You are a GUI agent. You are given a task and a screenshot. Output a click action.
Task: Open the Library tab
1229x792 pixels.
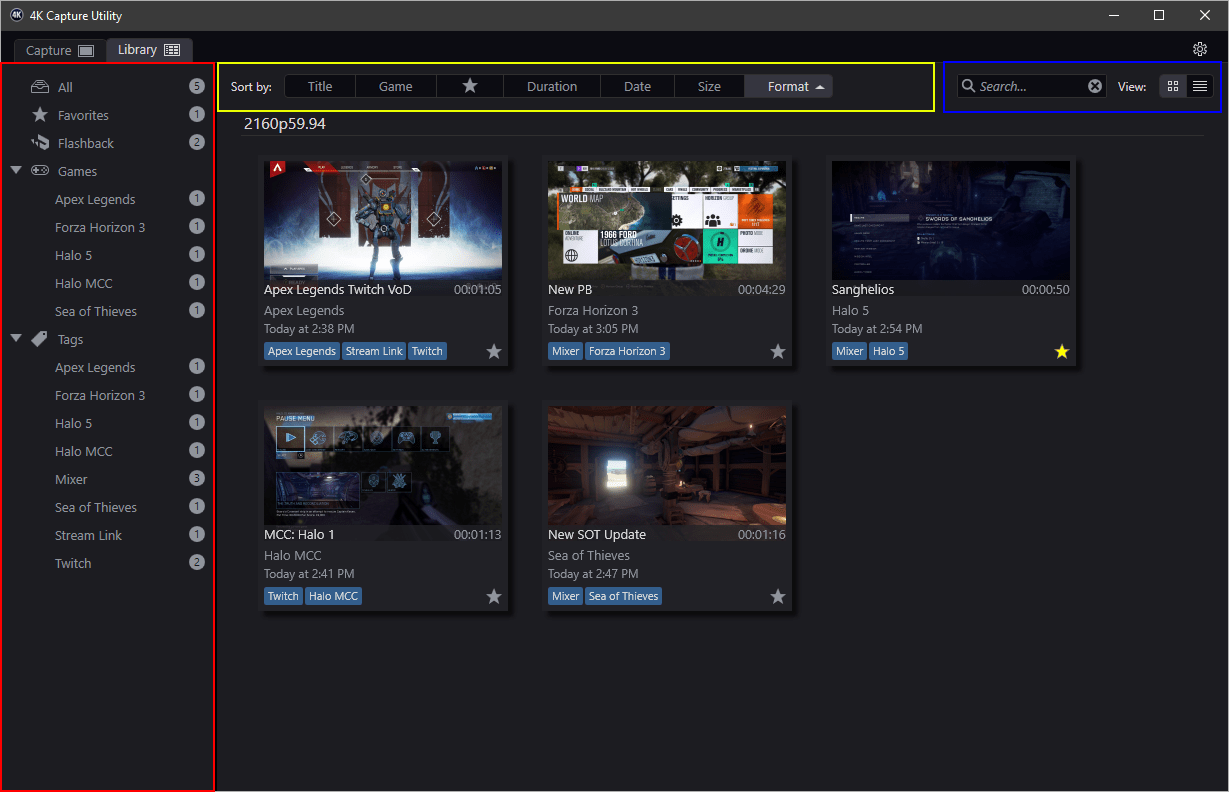(149, 50)
